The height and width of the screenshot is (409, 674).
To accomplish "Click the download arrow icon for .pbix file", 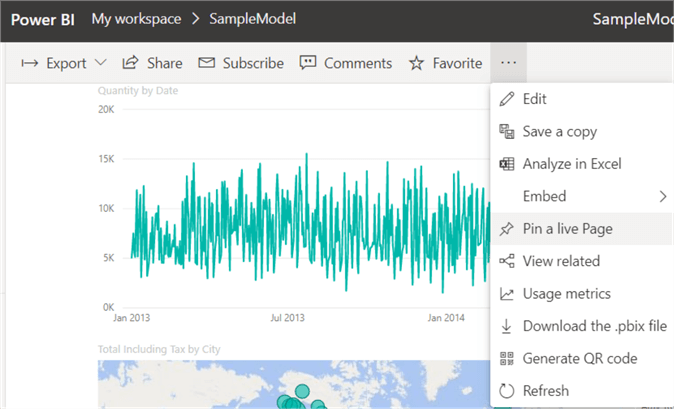I will point(506,326).
